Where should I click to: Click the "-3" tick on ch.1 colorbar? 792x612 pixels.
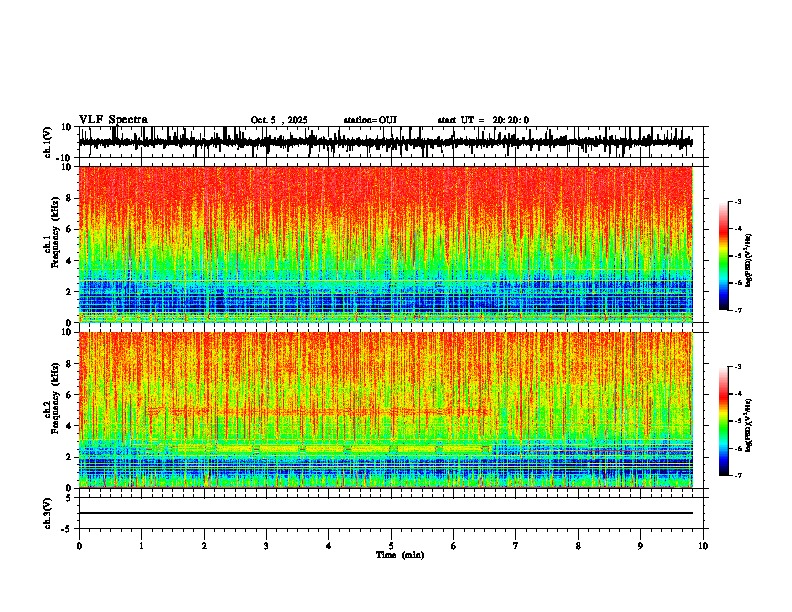point(738,202)
